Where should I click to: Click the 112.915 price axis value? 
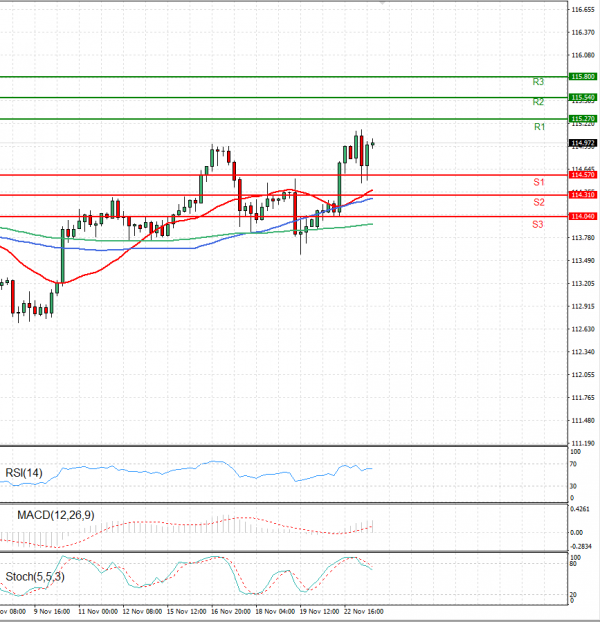583,306
